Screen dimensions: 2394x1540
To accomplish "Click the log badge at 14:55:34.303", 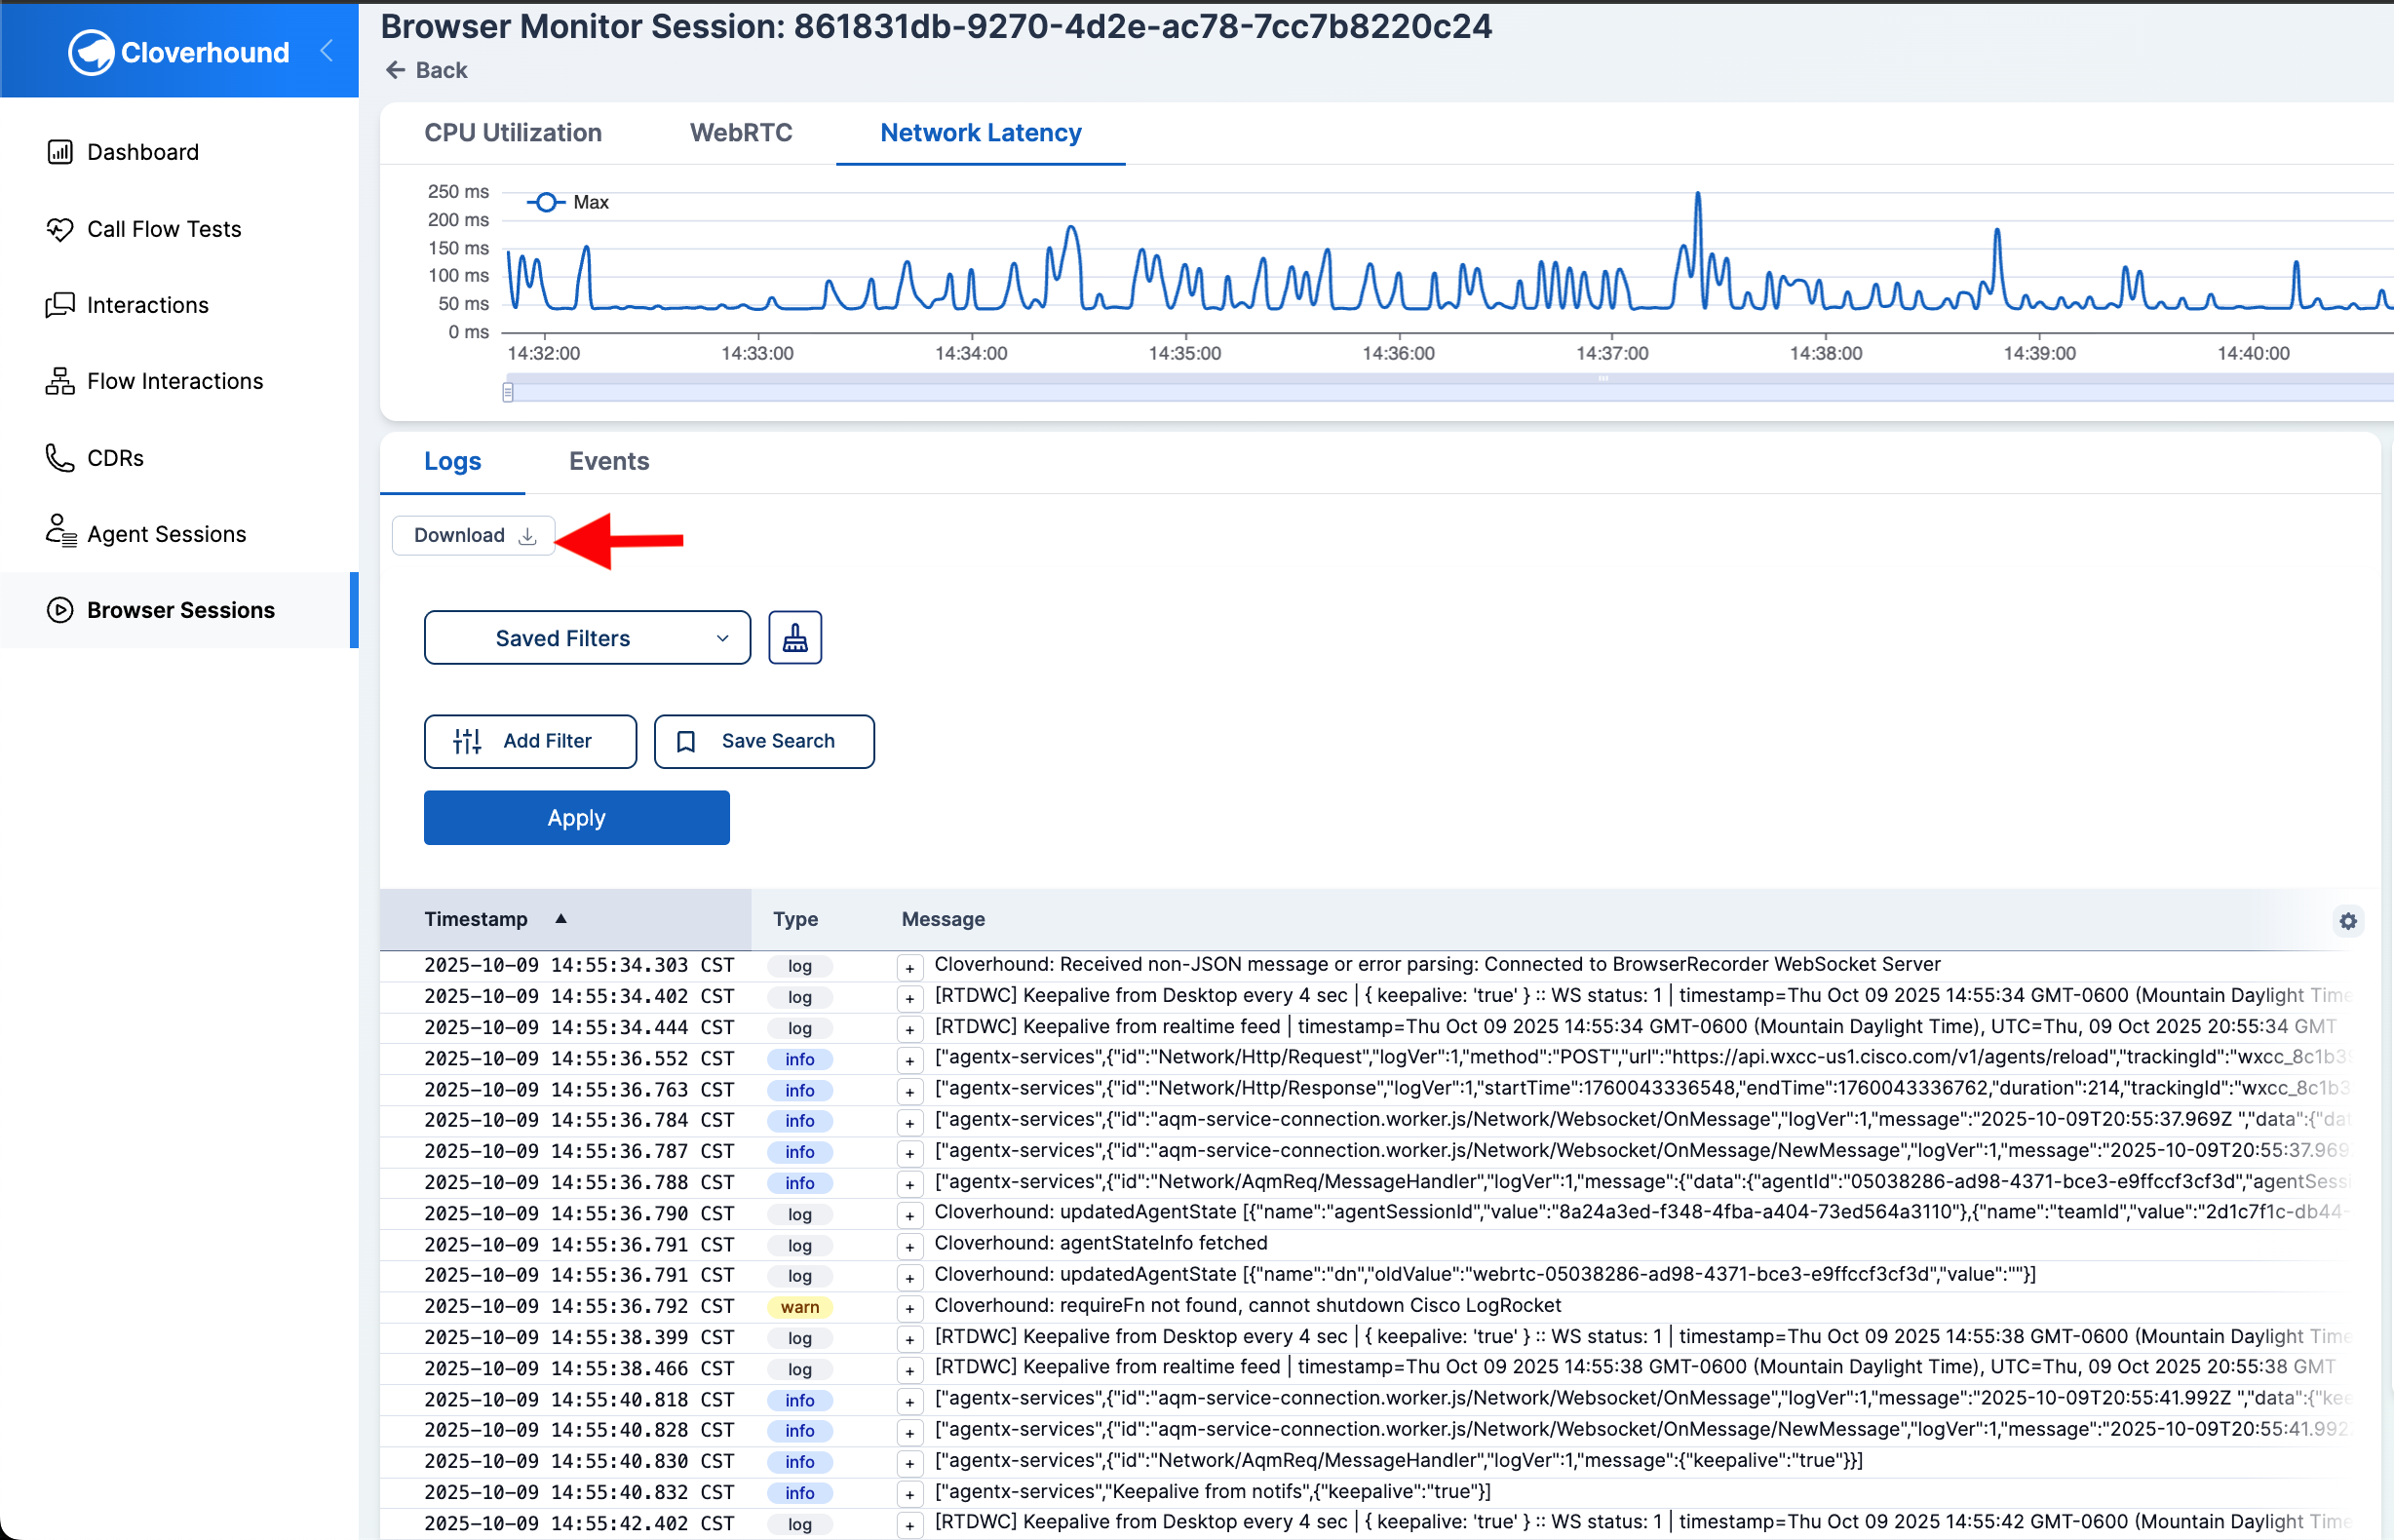I will coord(799,966).
